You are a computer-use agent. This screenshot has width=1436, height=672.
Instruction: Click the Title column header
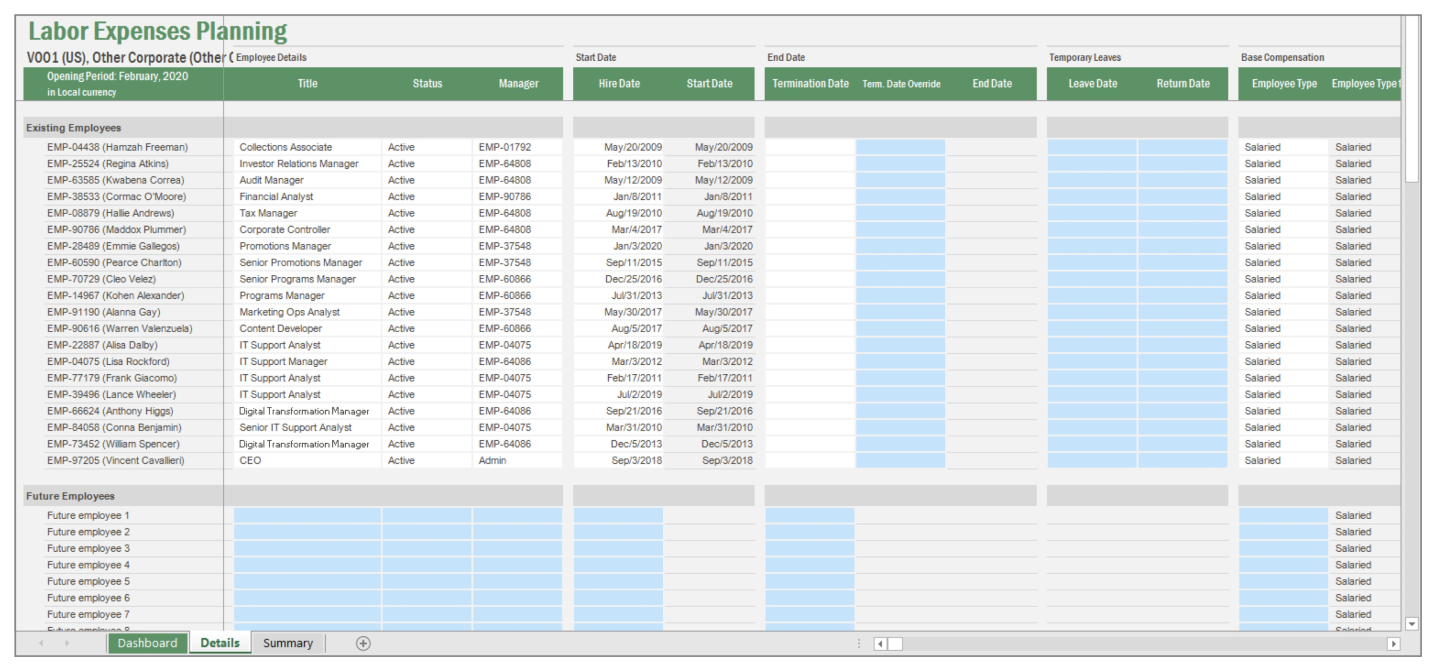click(x=307, y=84)
